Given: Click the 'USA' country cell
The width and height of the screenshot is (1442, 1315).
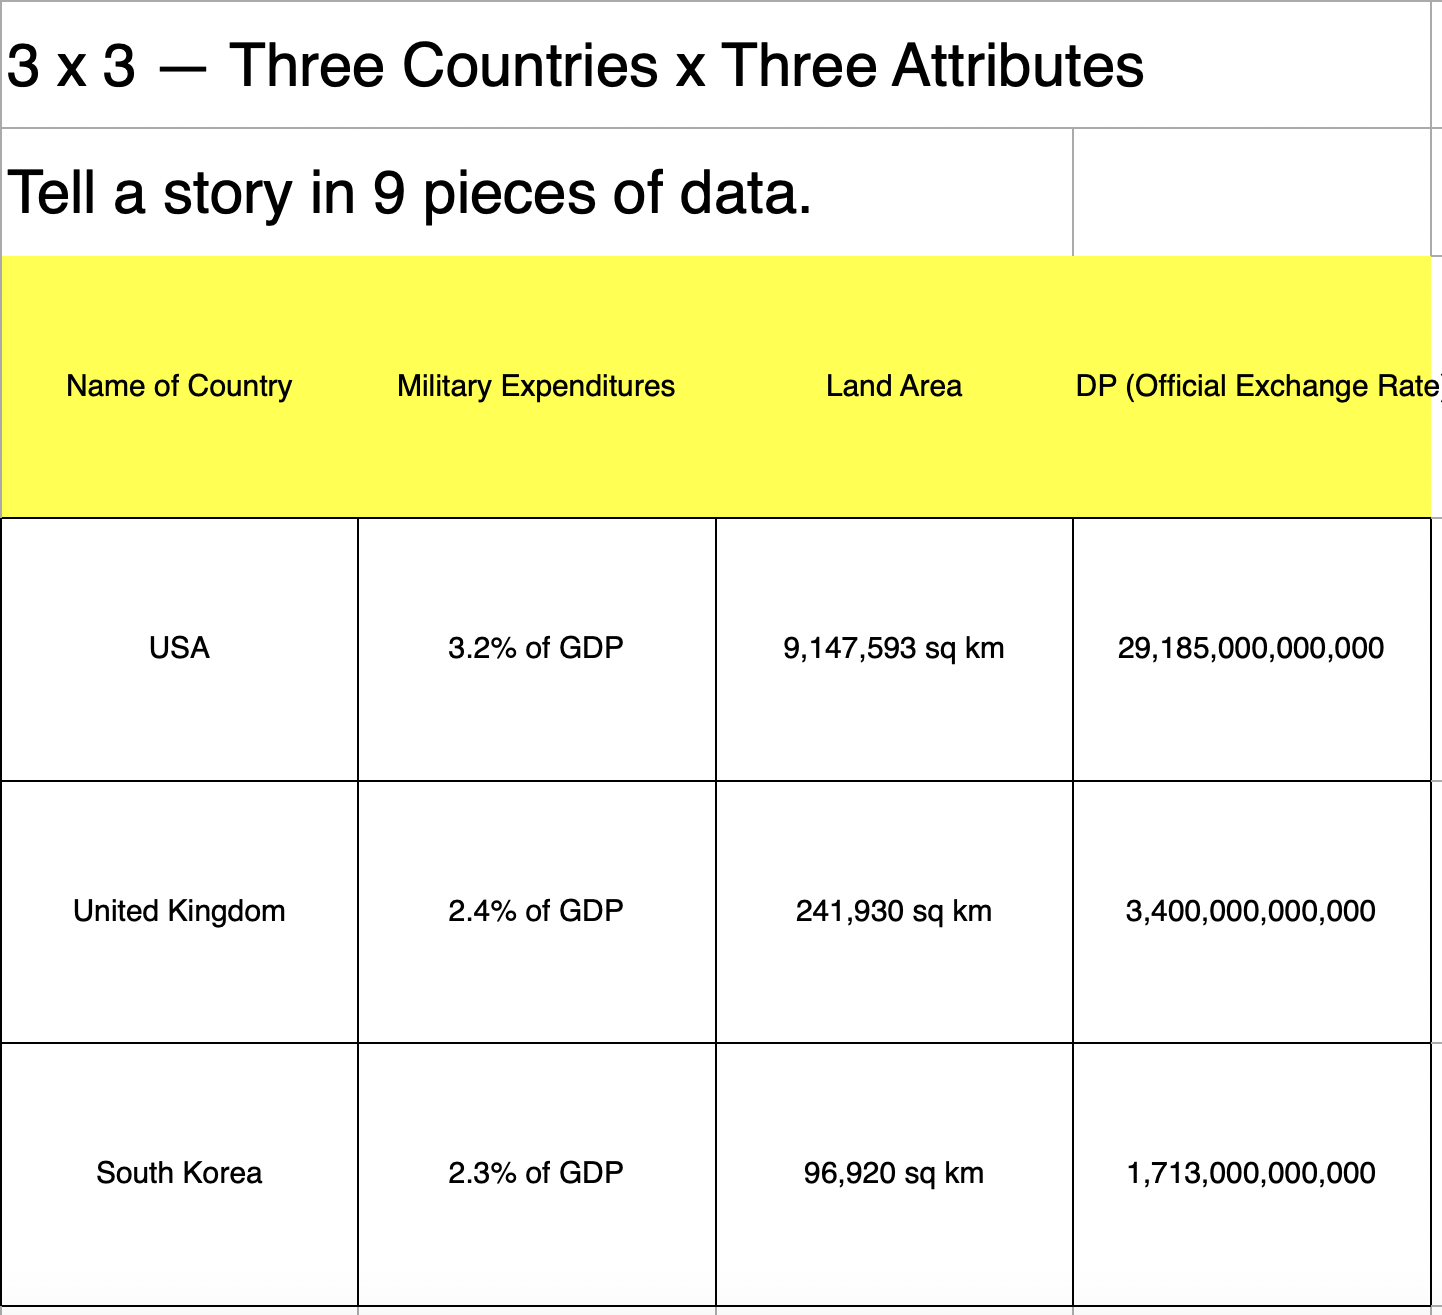Looking at the screenshot, I should 179,648.
